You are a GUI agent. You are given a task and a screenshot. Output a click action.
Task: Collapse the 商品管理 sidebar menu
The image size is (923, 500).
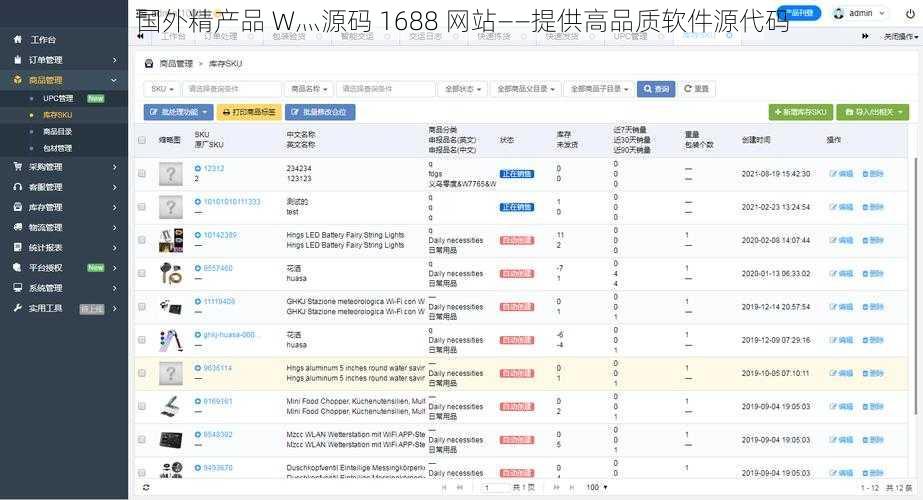tap(64, 80)
